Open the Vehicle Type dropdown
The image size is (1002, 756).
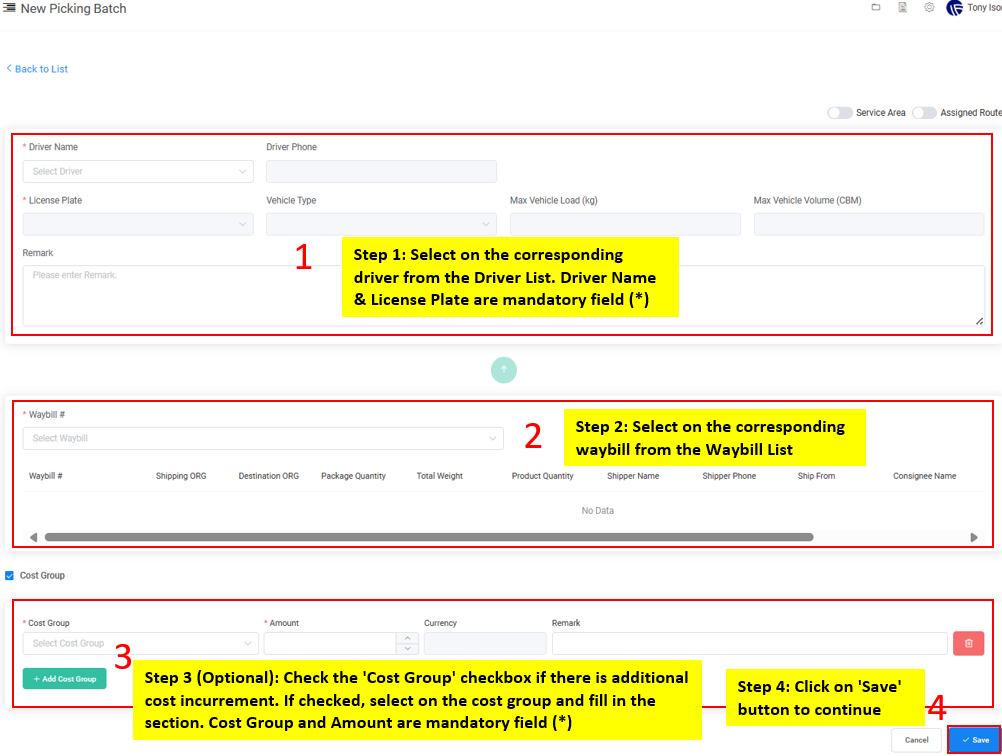[x=382, y=224]
